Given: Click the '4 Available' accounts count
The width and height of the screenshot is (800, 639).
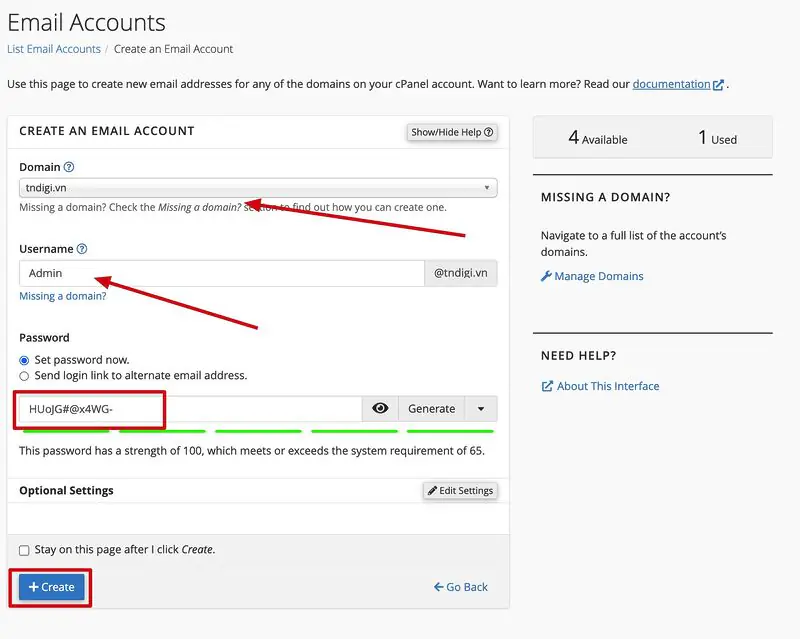Looking at the screenshot, I should tap(598, 138).
